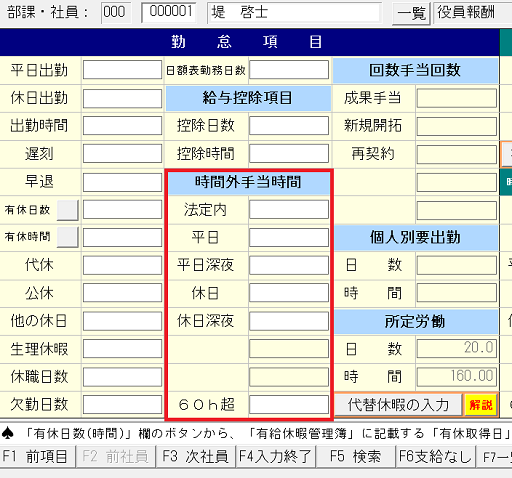Click the 他の休日 input field

pos(122,321)
